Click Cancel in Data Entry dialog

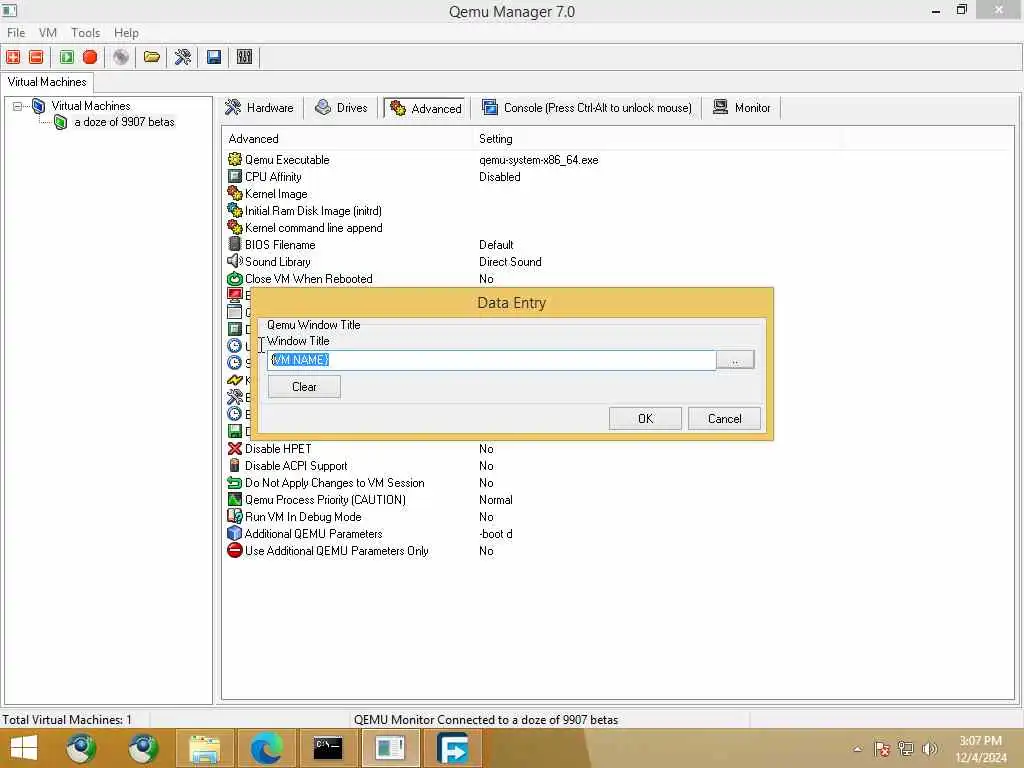point(724,419)
